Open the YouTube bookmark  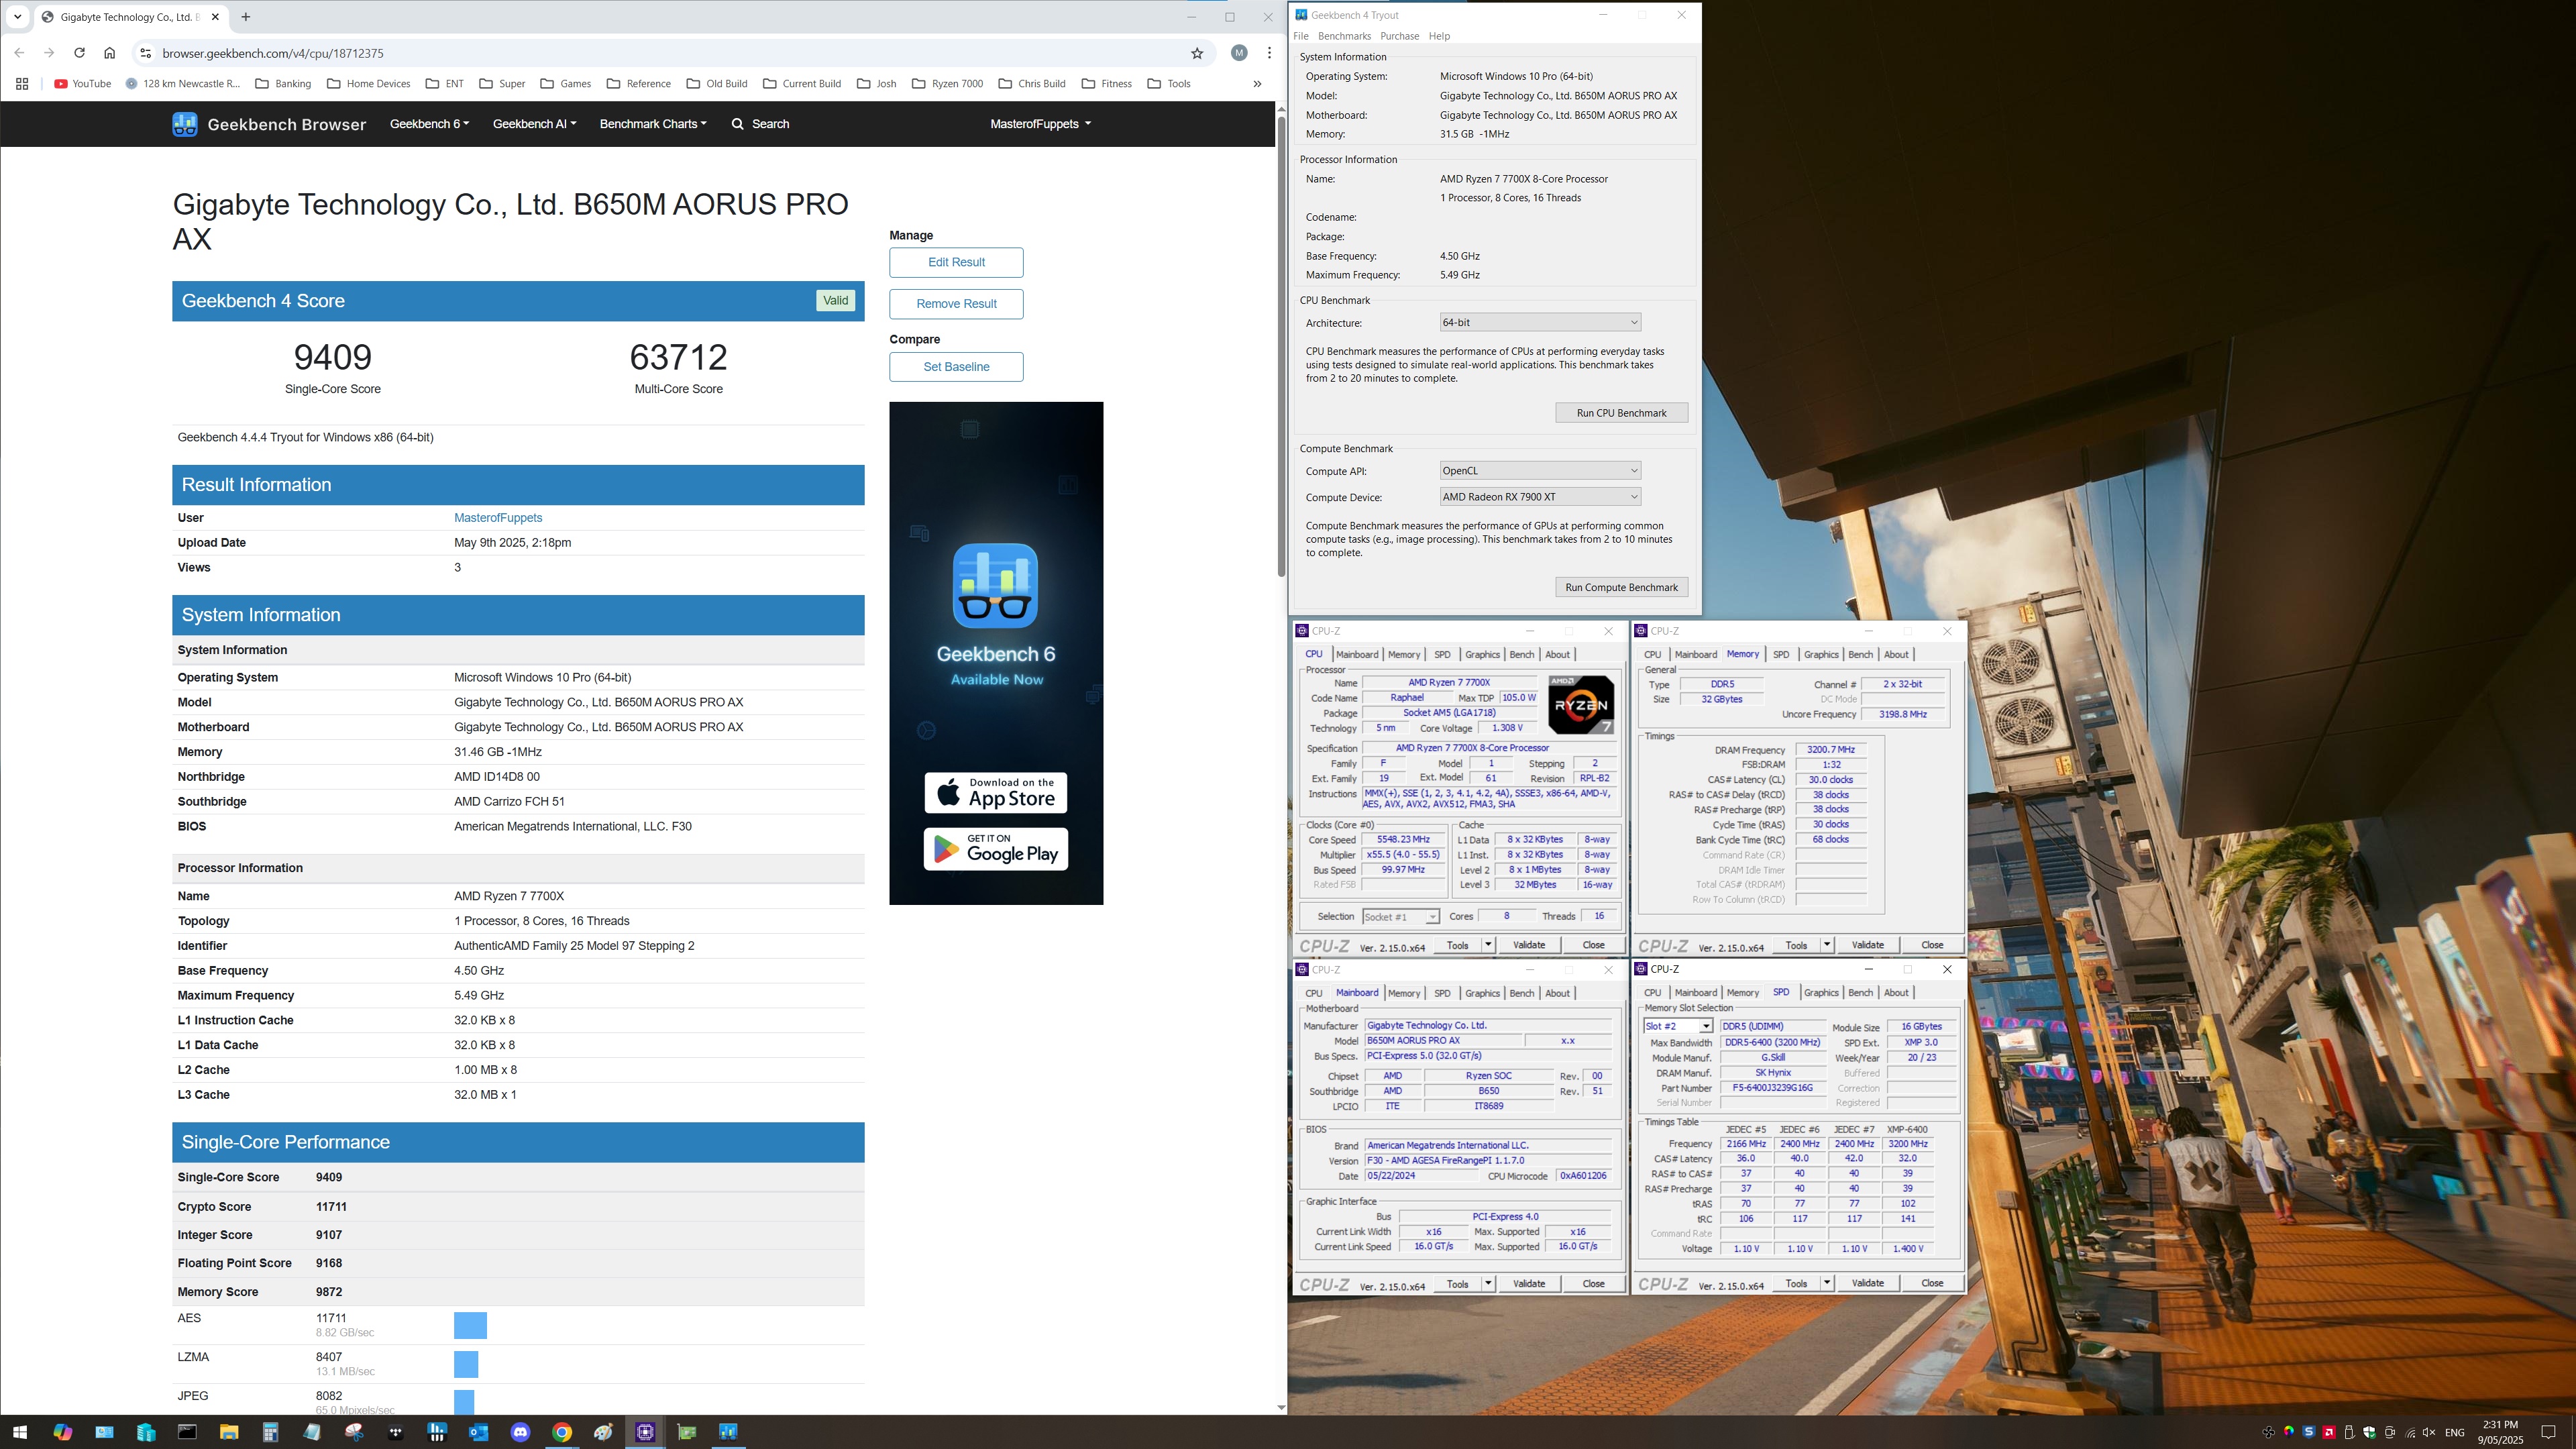click(x=83, y=84)
